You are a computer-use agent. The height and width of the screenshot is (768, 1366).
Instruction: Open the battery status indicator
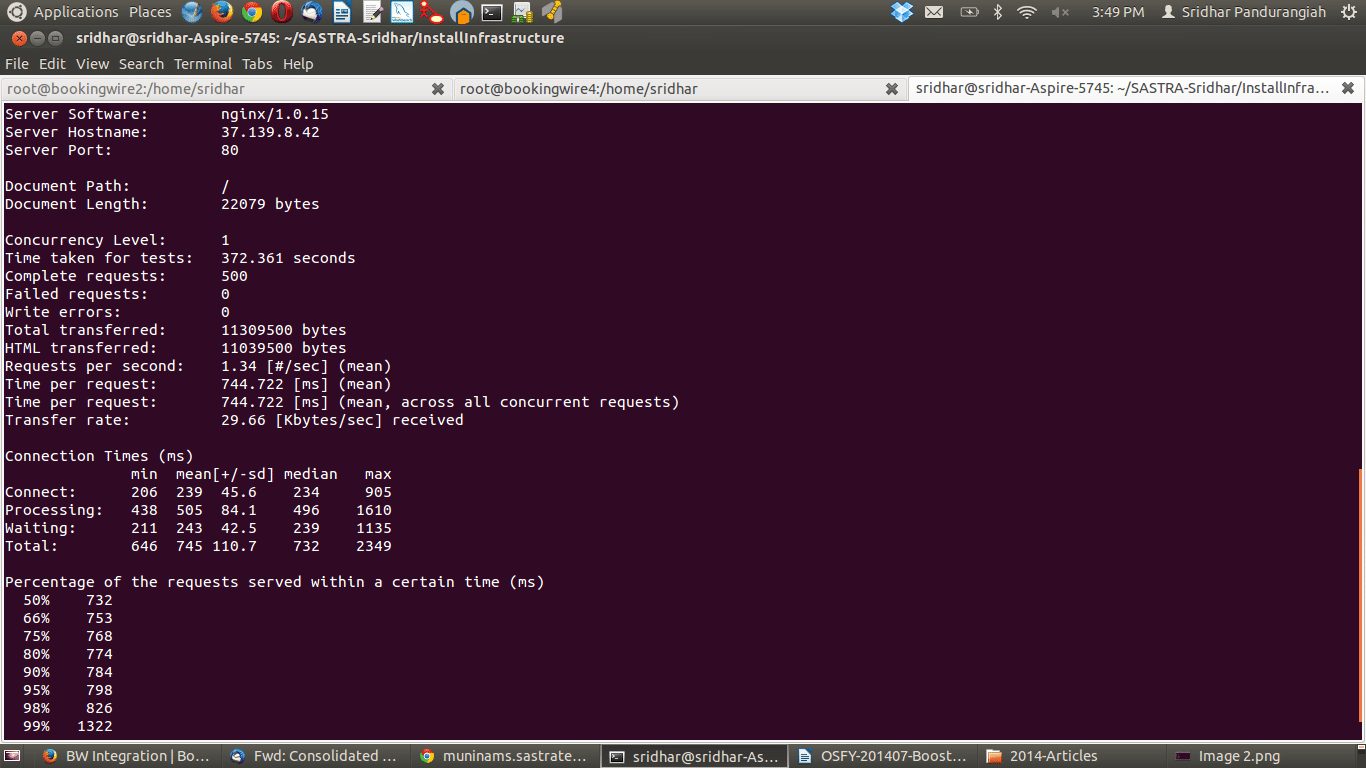pyautogui.click(x=968, y=12)
